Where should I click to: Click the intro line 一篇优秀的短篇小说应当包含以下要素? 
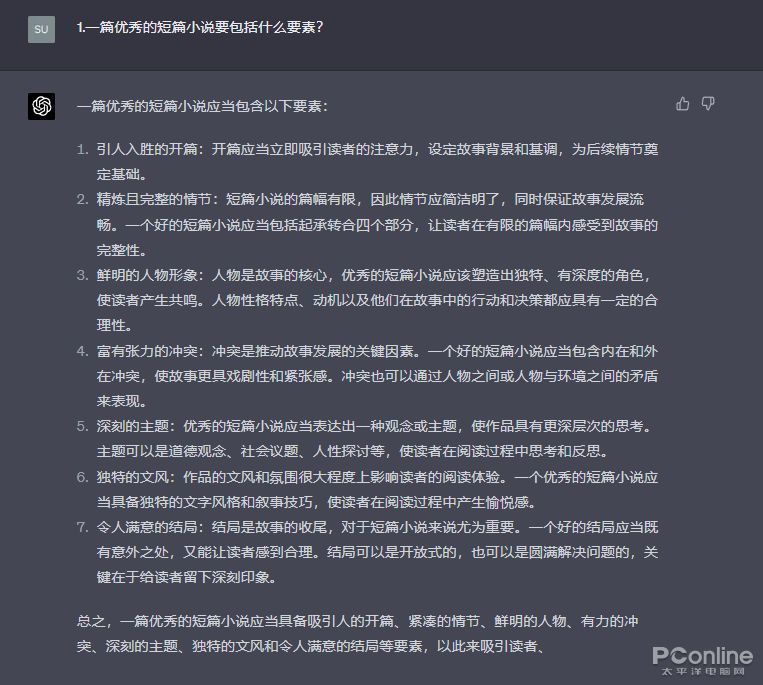pos(202,106)
